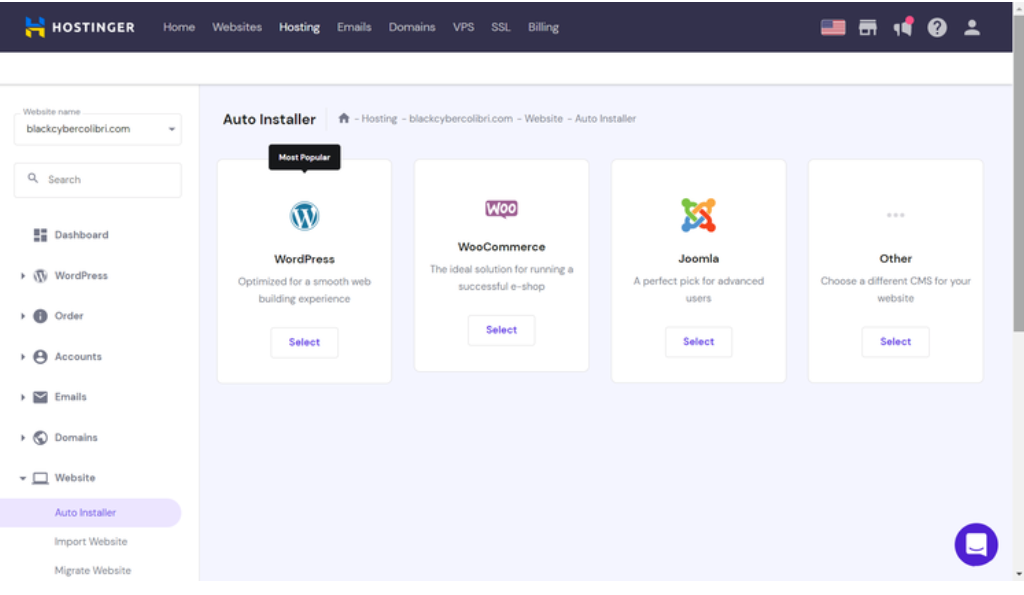This screenshot has width=1024, height=595.
Task: Click the three dots icon on Other card
Action: tap(895, 215)
